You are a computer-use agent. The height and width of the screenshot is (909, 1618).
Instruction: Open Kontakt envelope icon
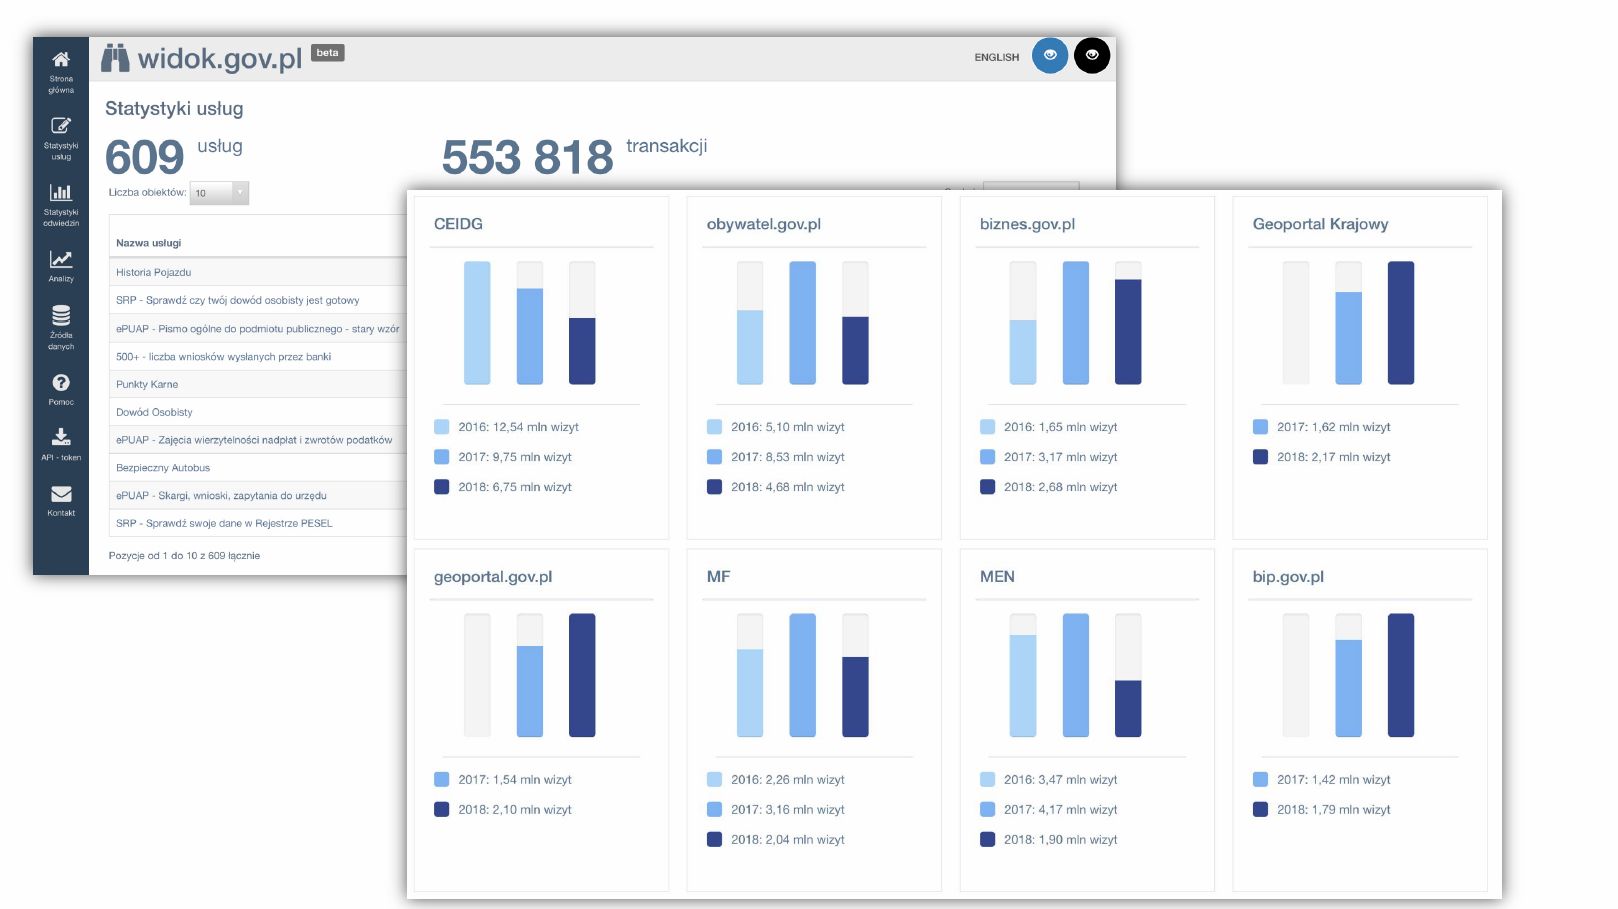(61, 493)
